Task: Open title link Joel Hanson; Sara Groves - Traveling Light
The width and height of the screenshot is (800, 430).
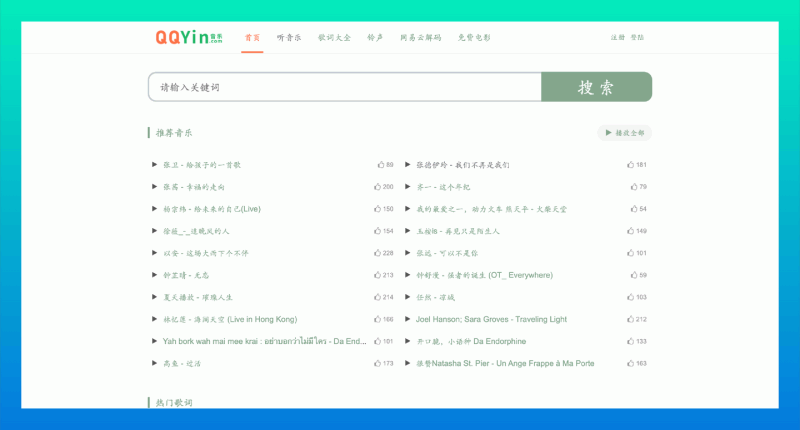Action: 491,319
